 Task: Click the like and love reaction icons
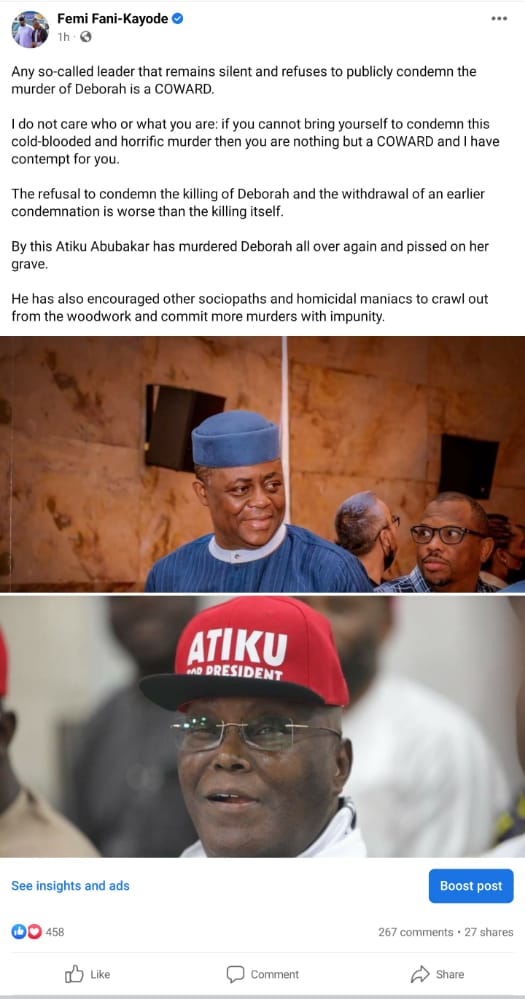(x=26, y=931)
